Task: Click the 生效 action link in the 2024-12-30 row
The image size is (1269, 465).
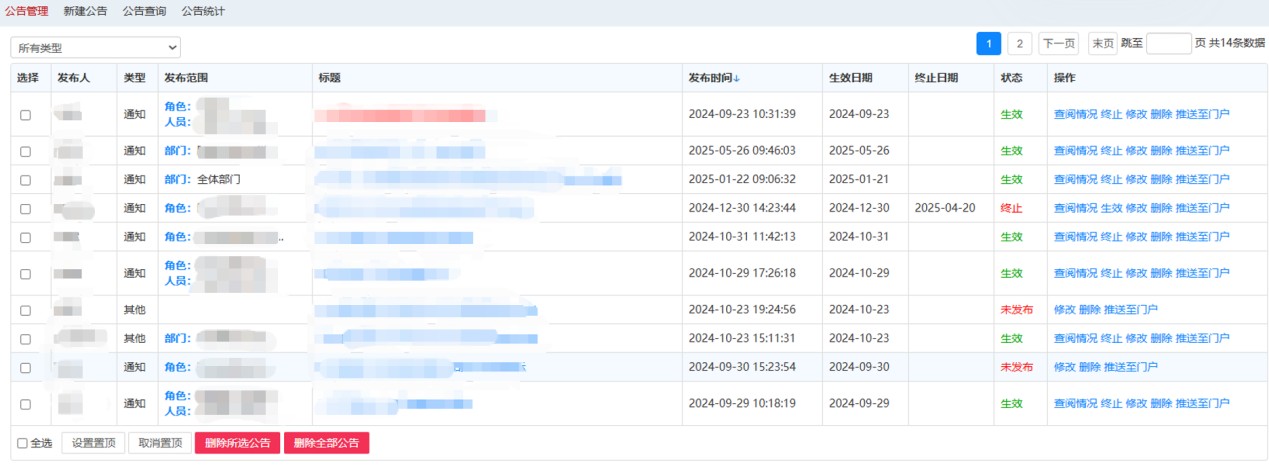Action: point(1112,208)
